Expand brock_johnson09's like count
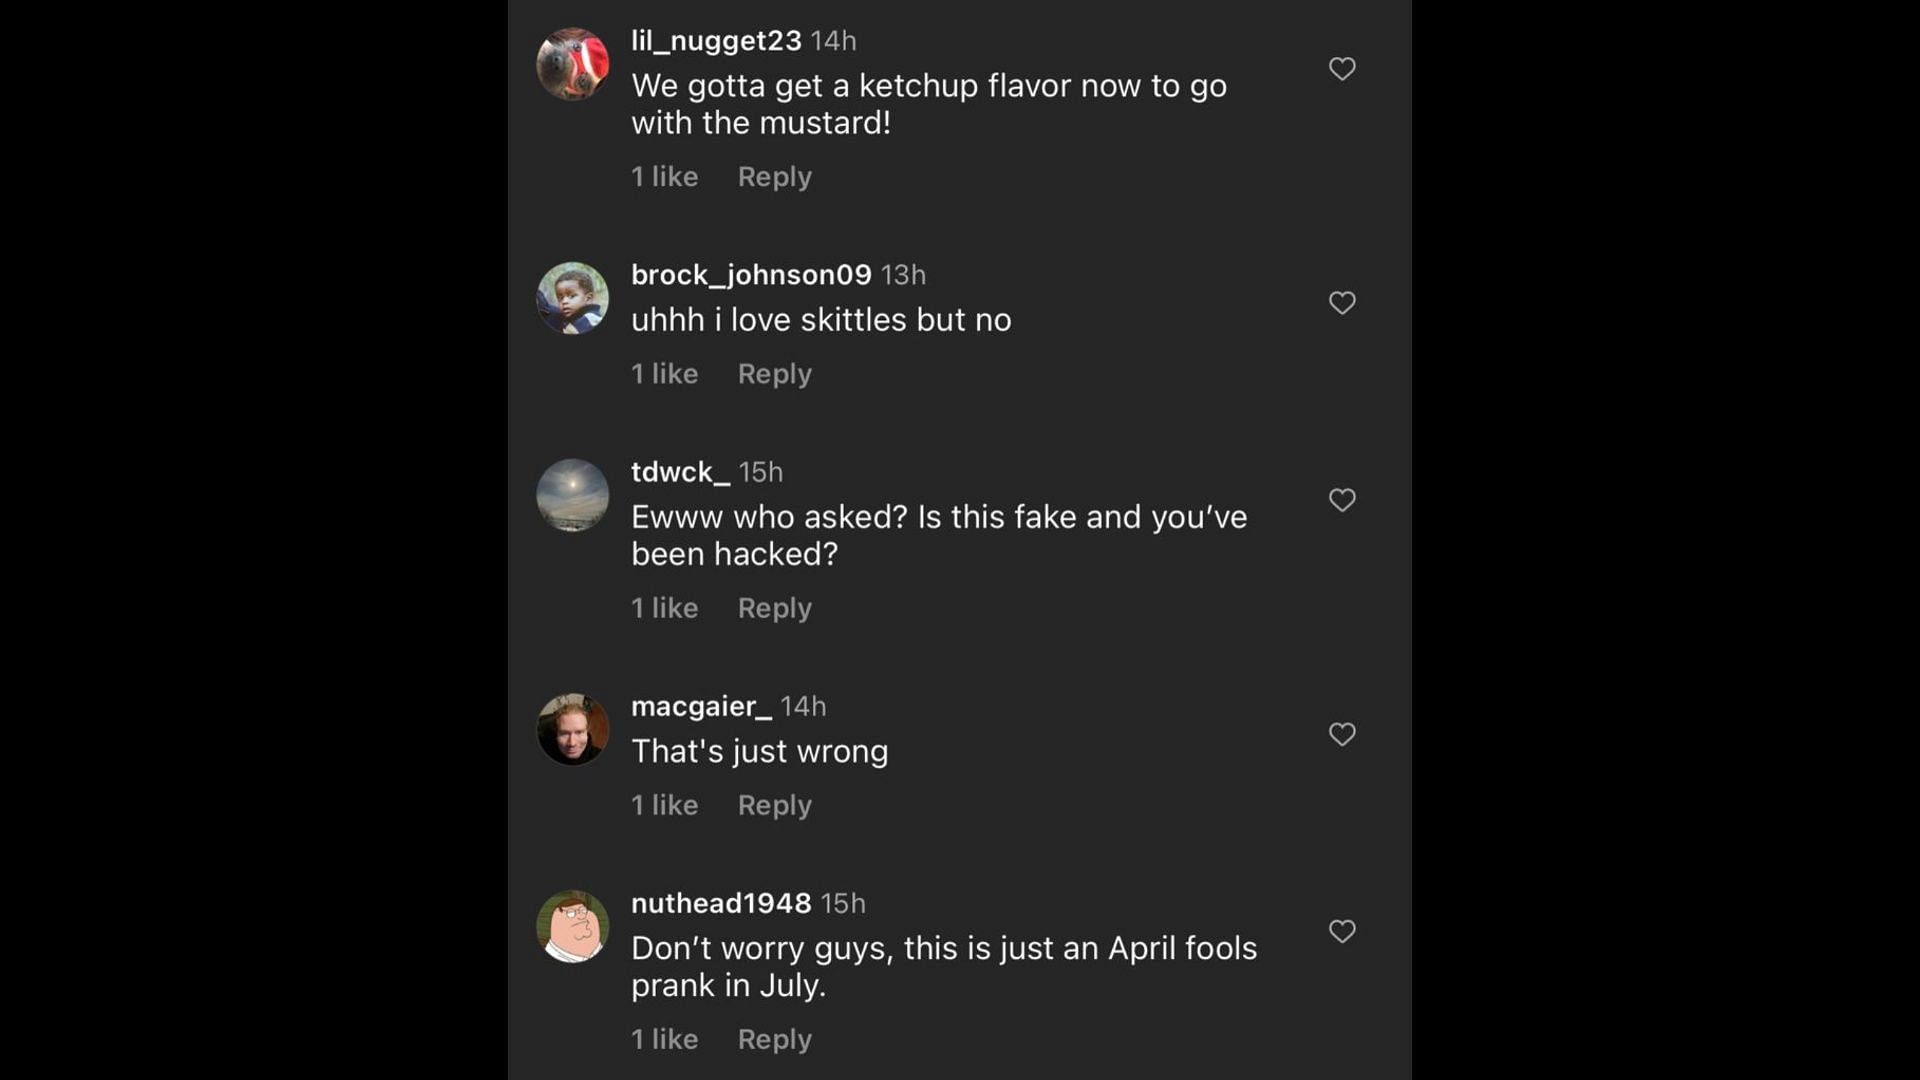 (x=665, y=373)
